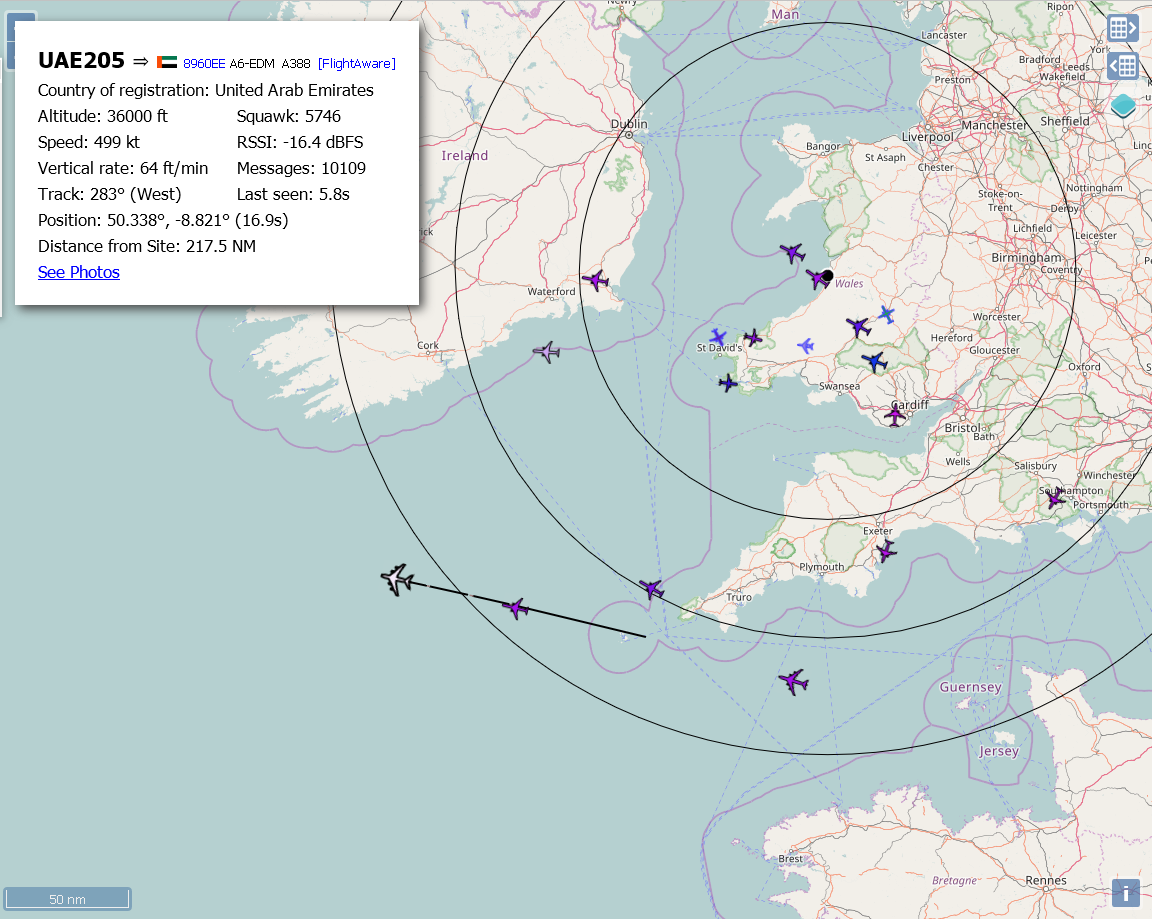Collapse the sidebar with left-arrow table button
This screenshot has width=1152, height=919.
click(1123, 66)
